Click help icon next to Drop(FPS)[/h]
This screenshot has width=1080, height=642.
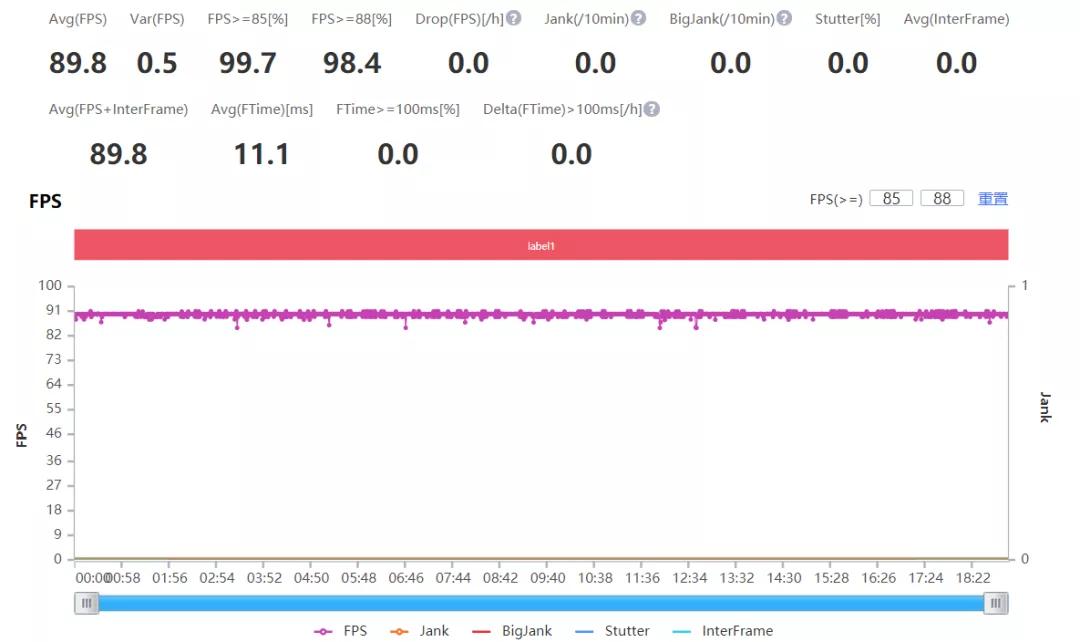pyautogui.click(x=513, y=19)
